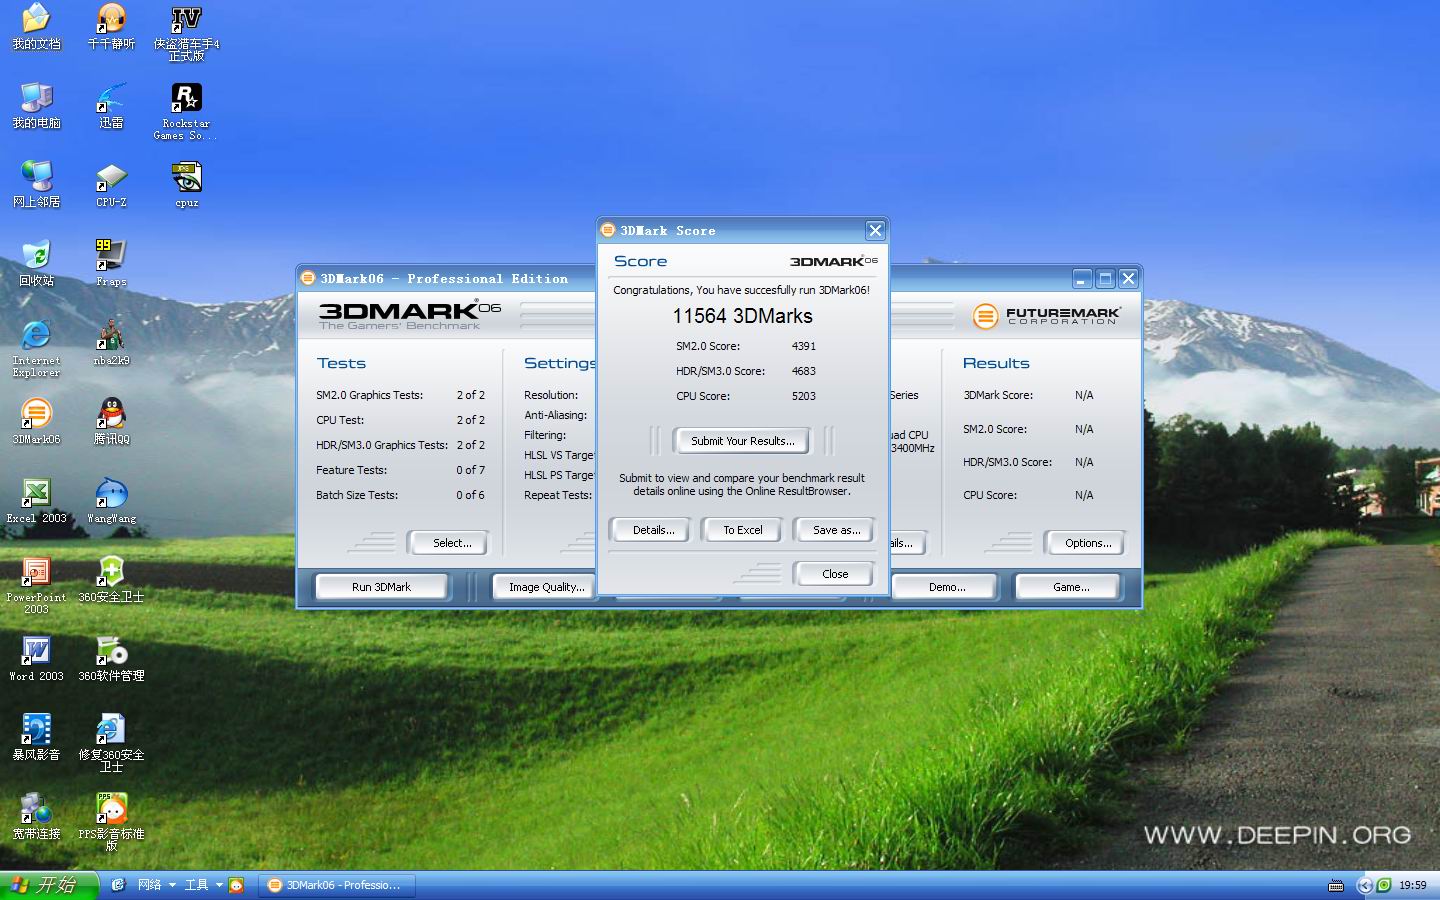Select the cpuz desktop icon
The image size is (1440, 900).
(186, 185)
